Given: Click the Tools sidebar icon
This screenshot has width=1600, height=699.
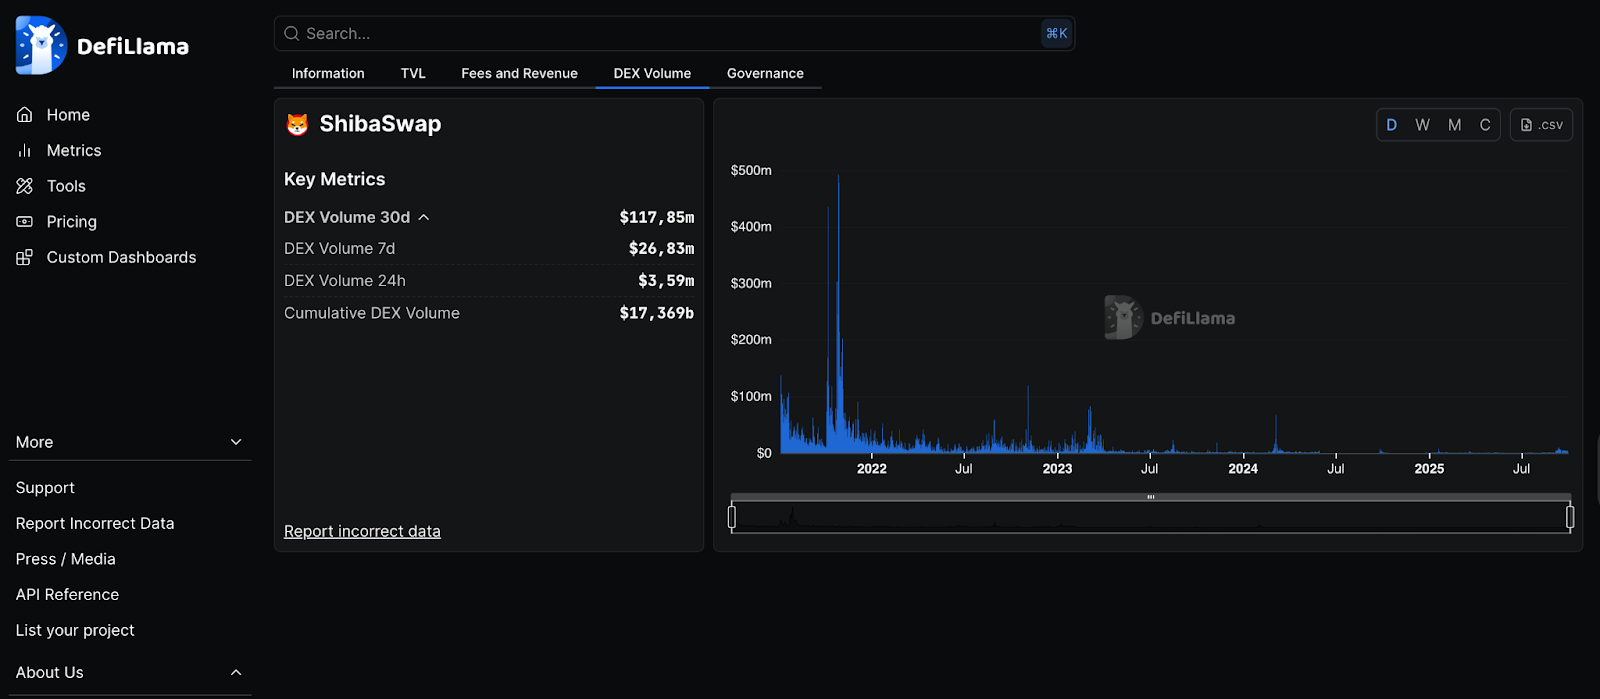Looking at the screenshot, I should coord(25,186).
